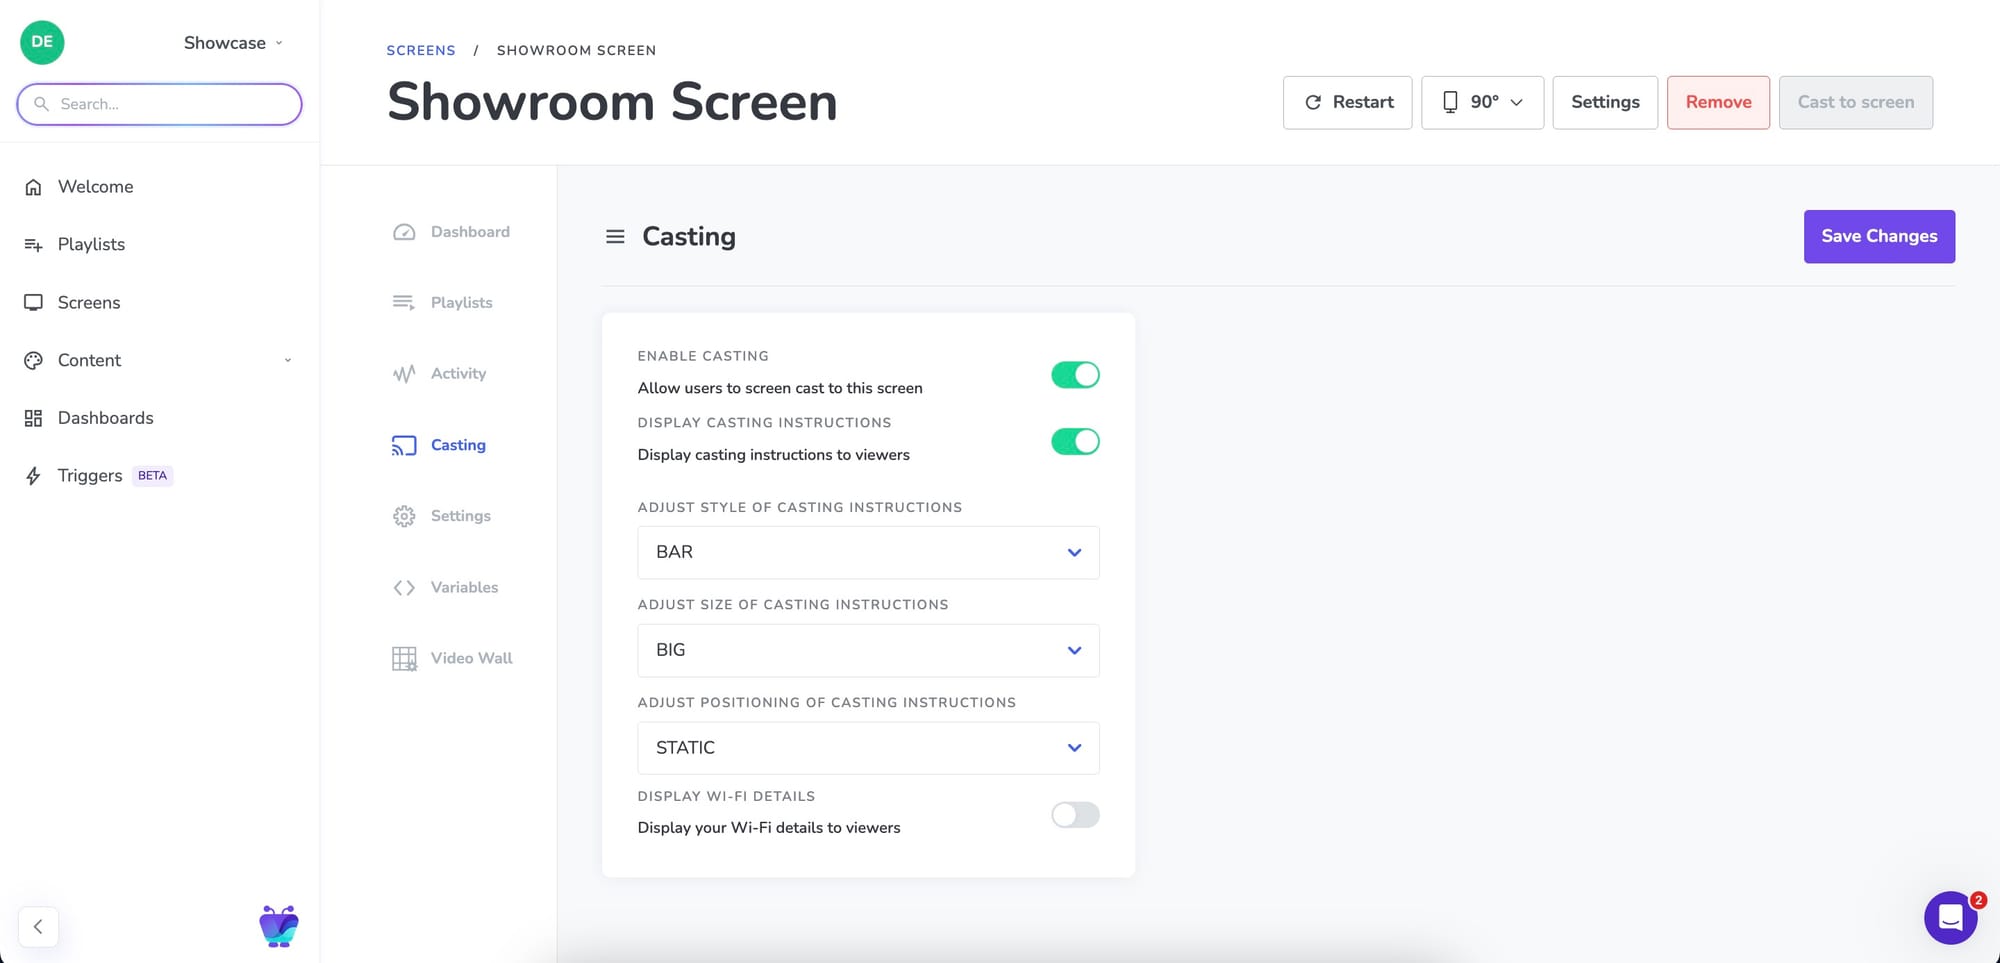Open the positioning dropdown showing STATIC
Image resolution: width=2000 pixels, height=963 pixels.
[x=868, y=748]
